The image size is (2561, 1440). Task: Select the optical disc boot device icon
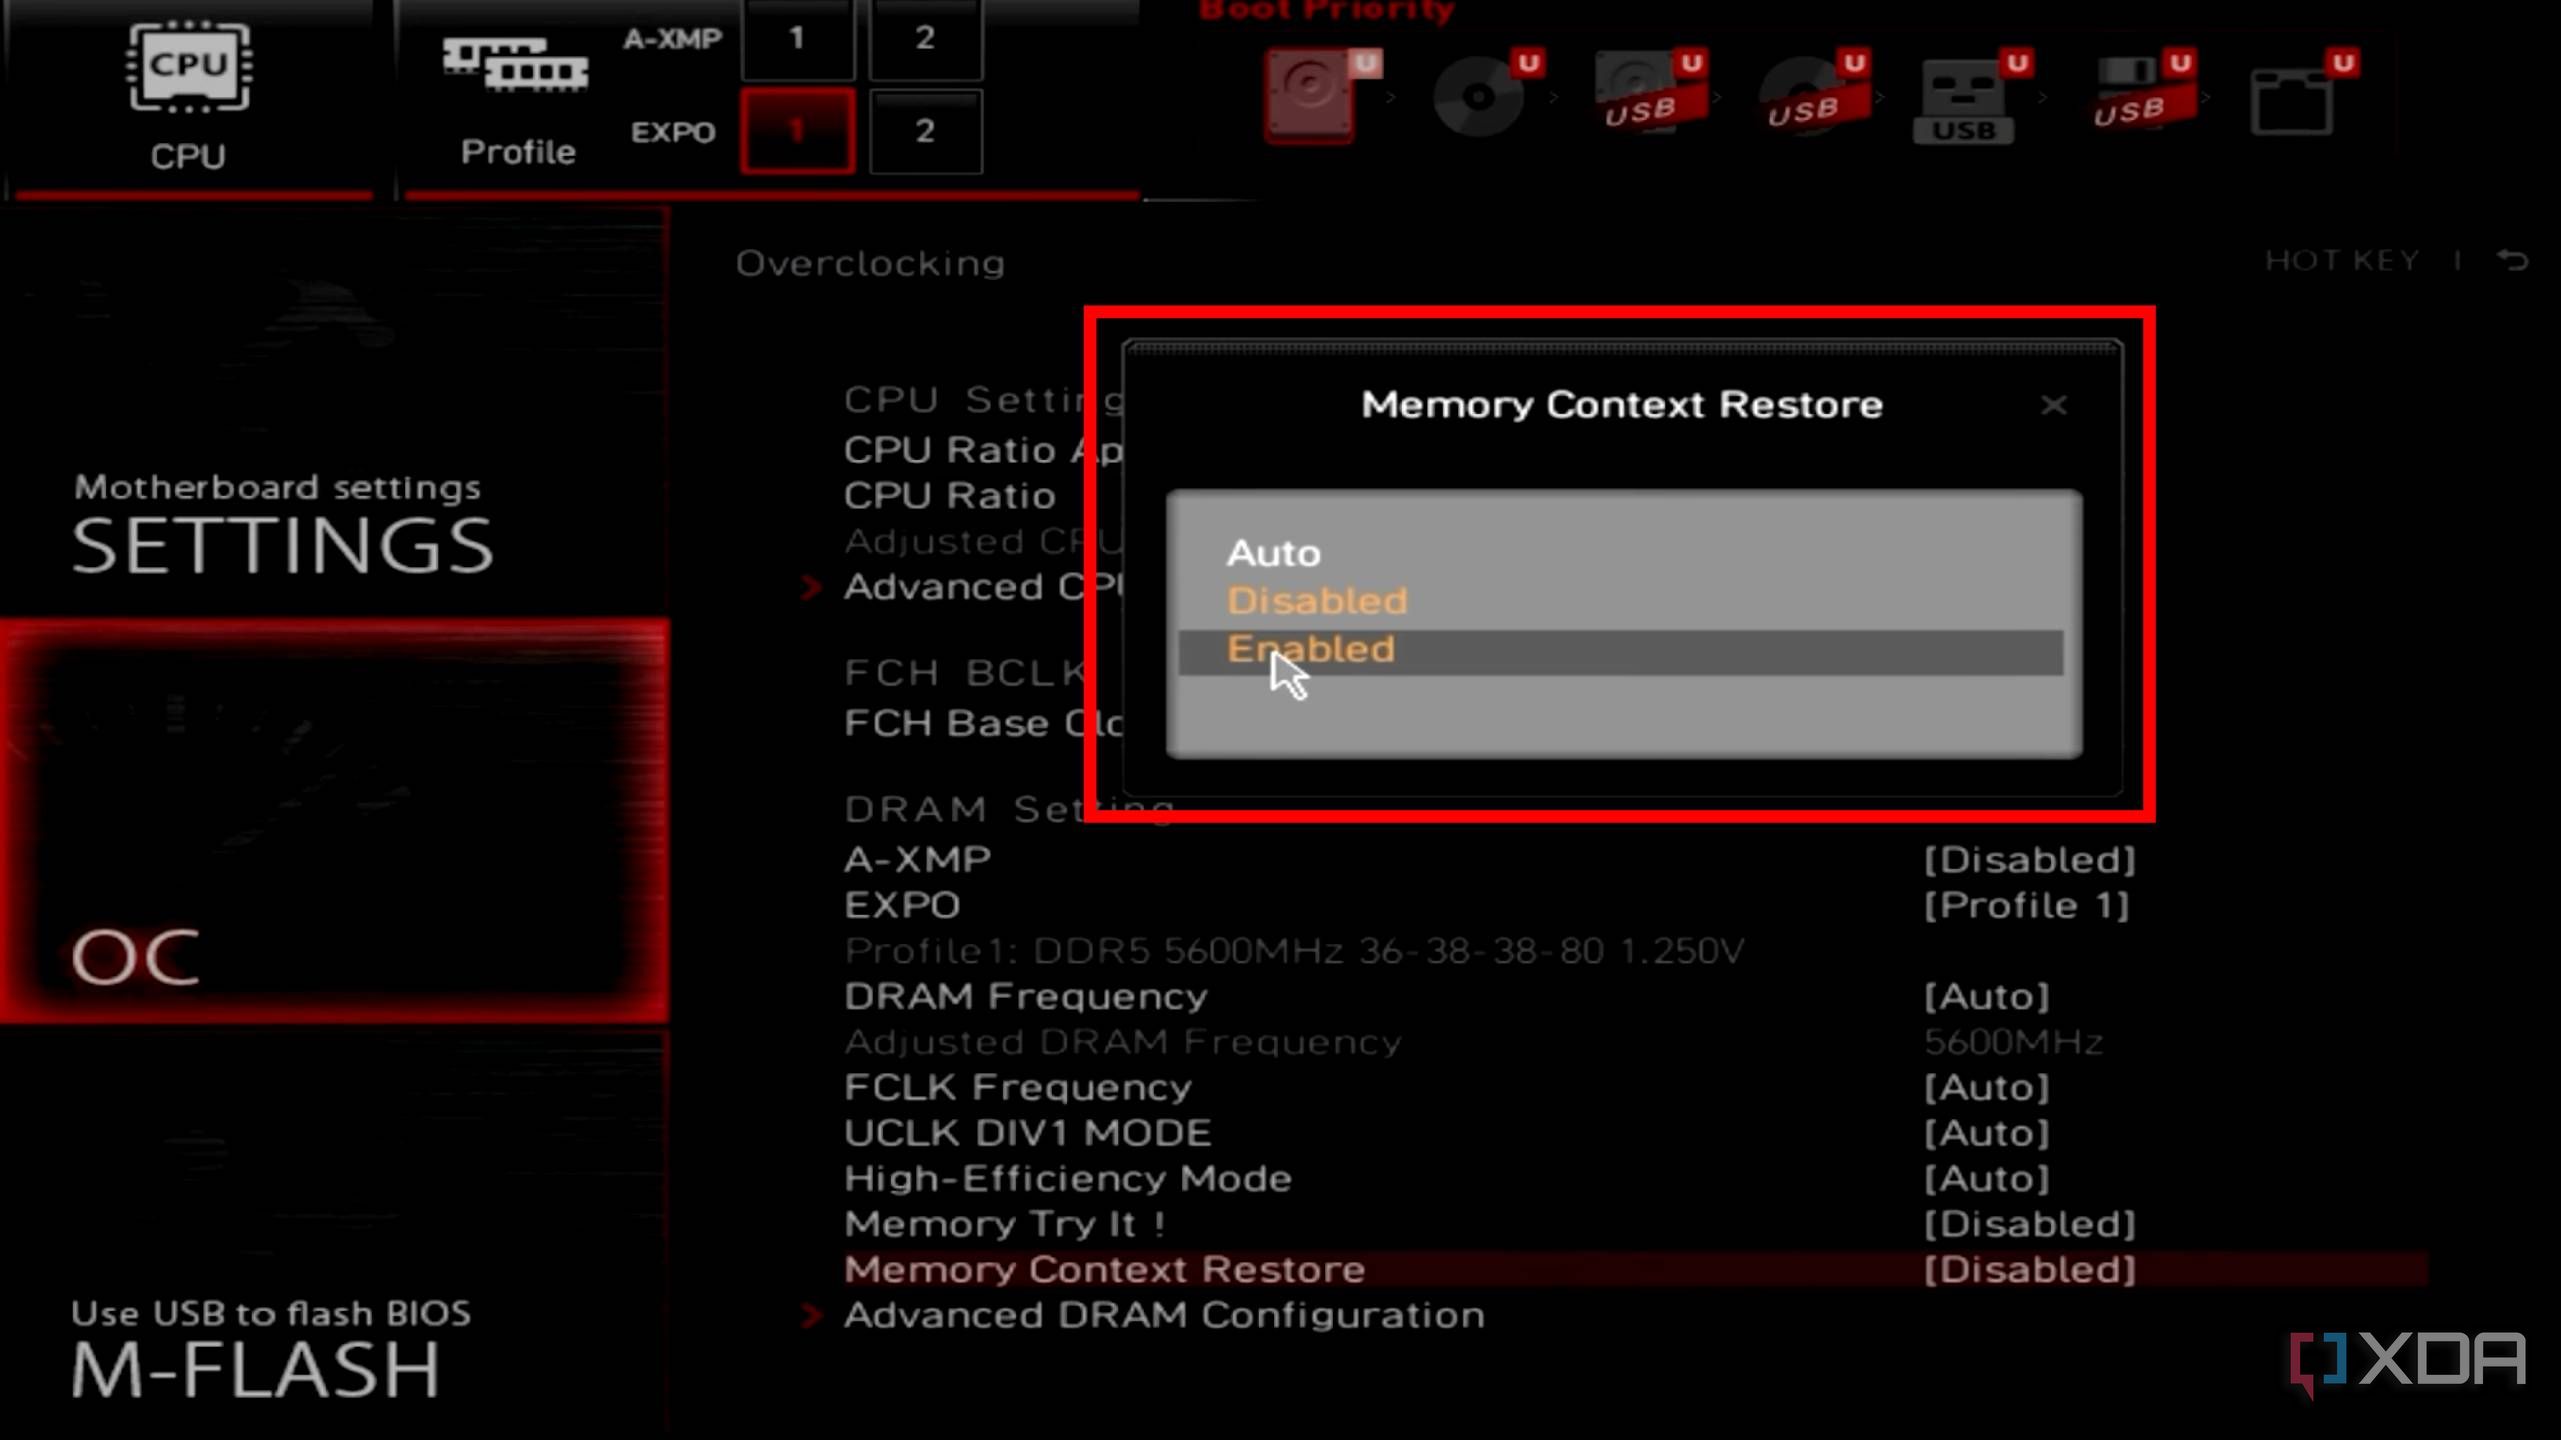pyautogui.click(x=1479, y=95)
